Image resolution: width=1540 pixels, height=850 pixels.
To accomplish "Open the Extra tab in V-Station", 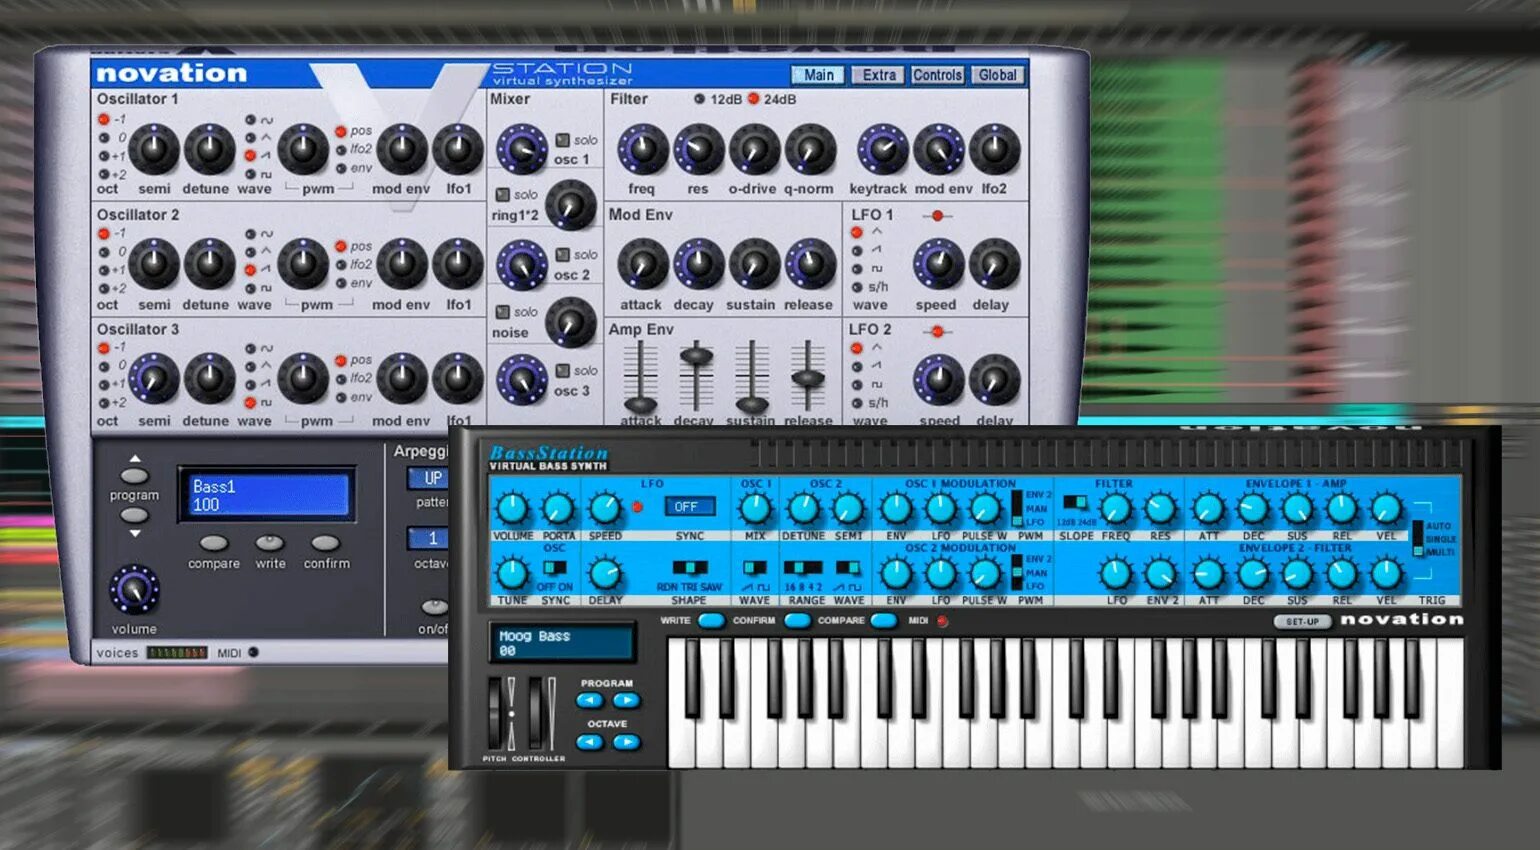I will [879, 75].
